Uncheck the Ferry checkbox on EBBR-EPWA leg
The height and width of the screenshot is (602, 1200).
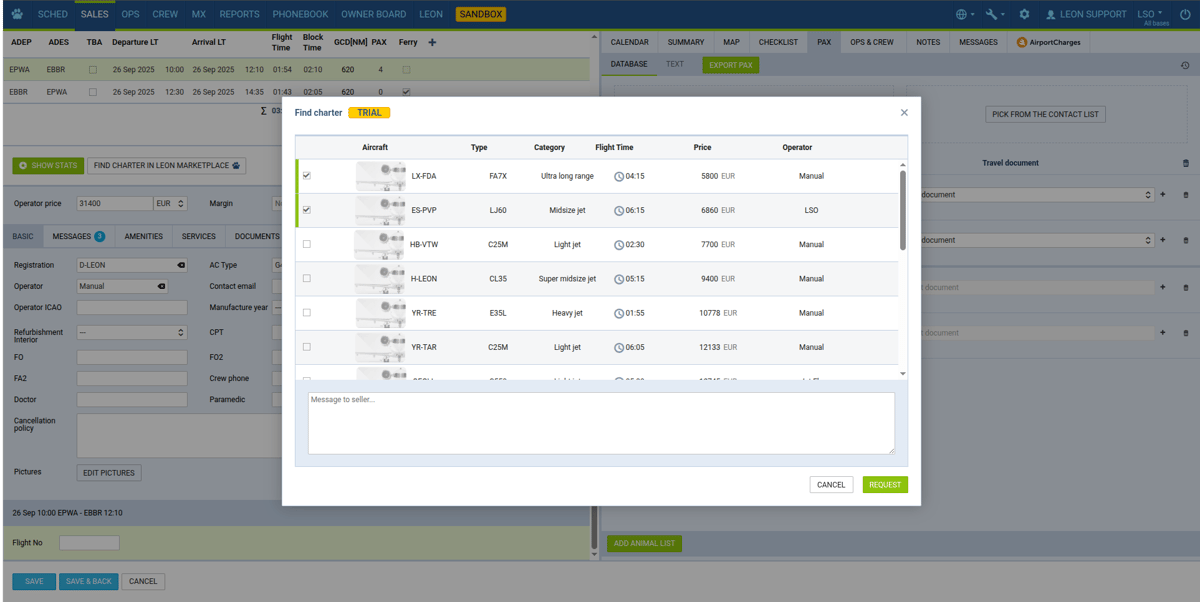pyautogui.click(x=406, y=91)
